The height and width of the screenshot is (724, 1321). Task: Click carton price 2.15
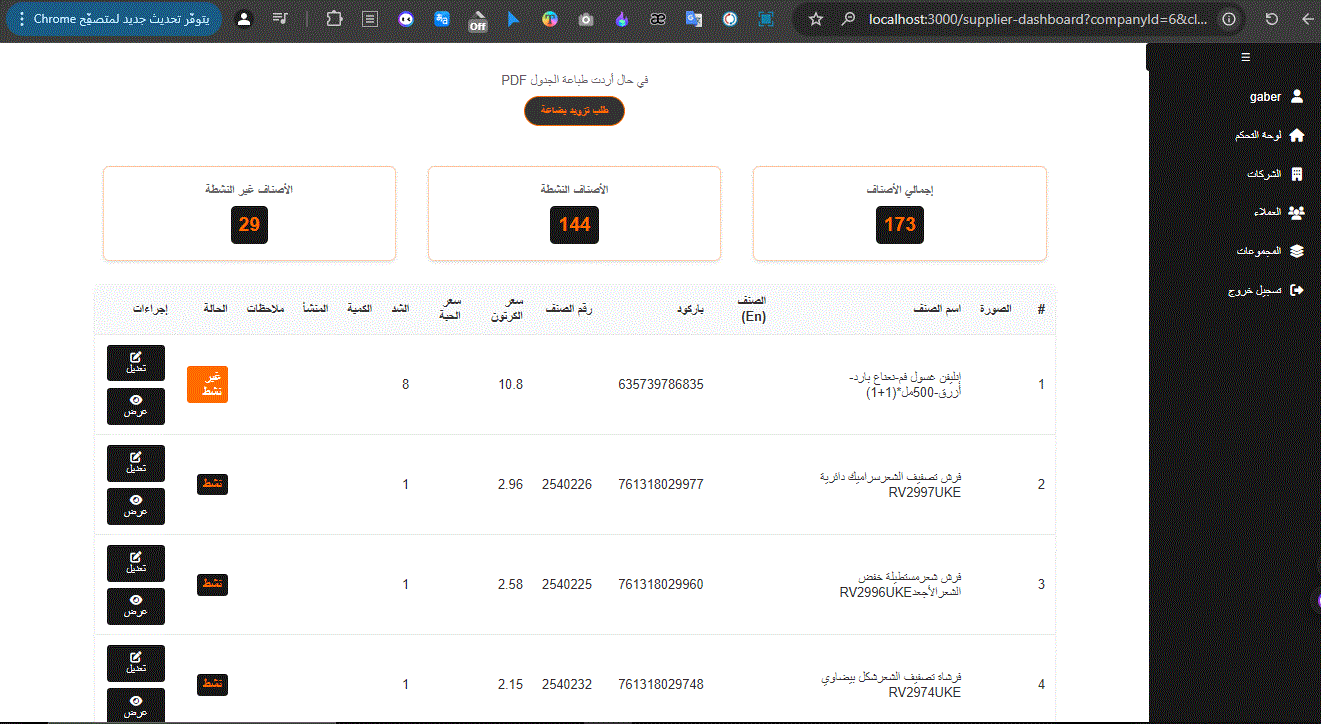(x=510, y=684)
